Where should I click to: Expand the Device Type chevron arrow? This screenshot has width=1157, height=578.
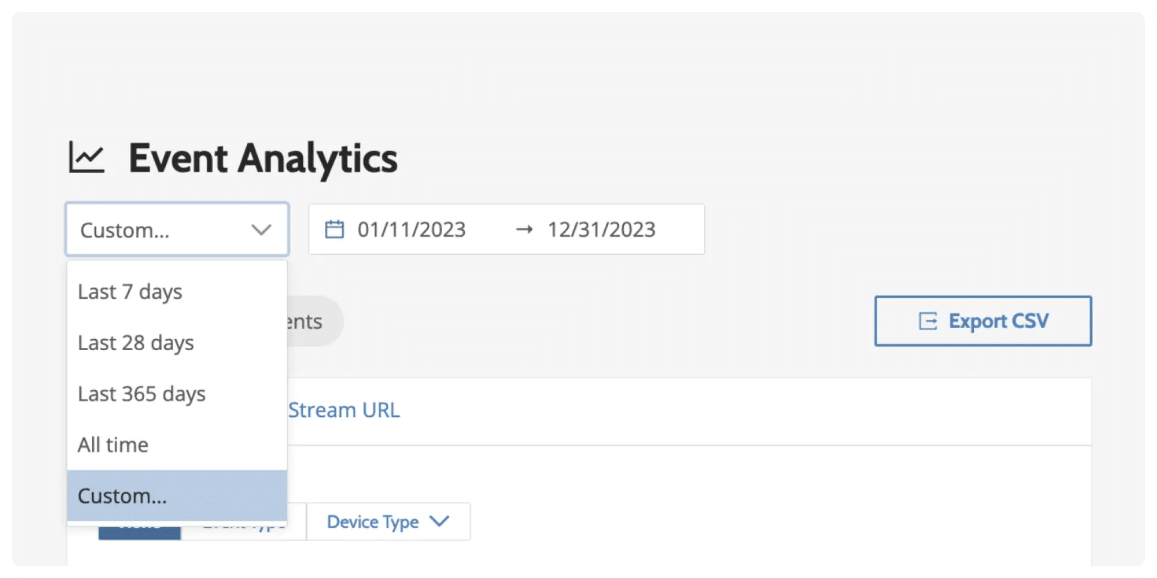point(439,522)
